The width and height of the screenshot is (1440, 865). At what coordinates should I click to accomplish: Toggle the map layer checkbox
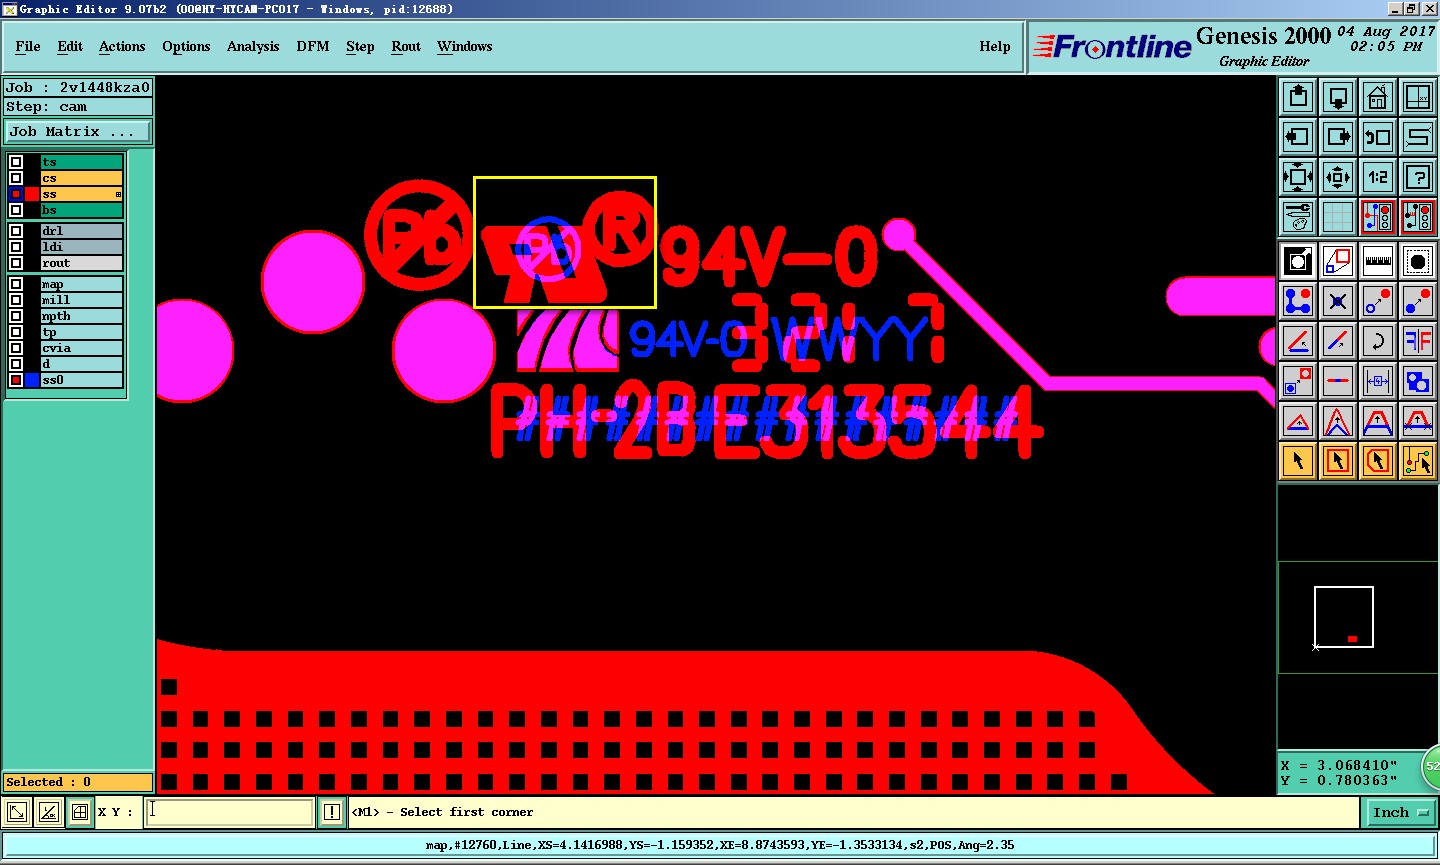pyautogui.click(x=16, y=284)
